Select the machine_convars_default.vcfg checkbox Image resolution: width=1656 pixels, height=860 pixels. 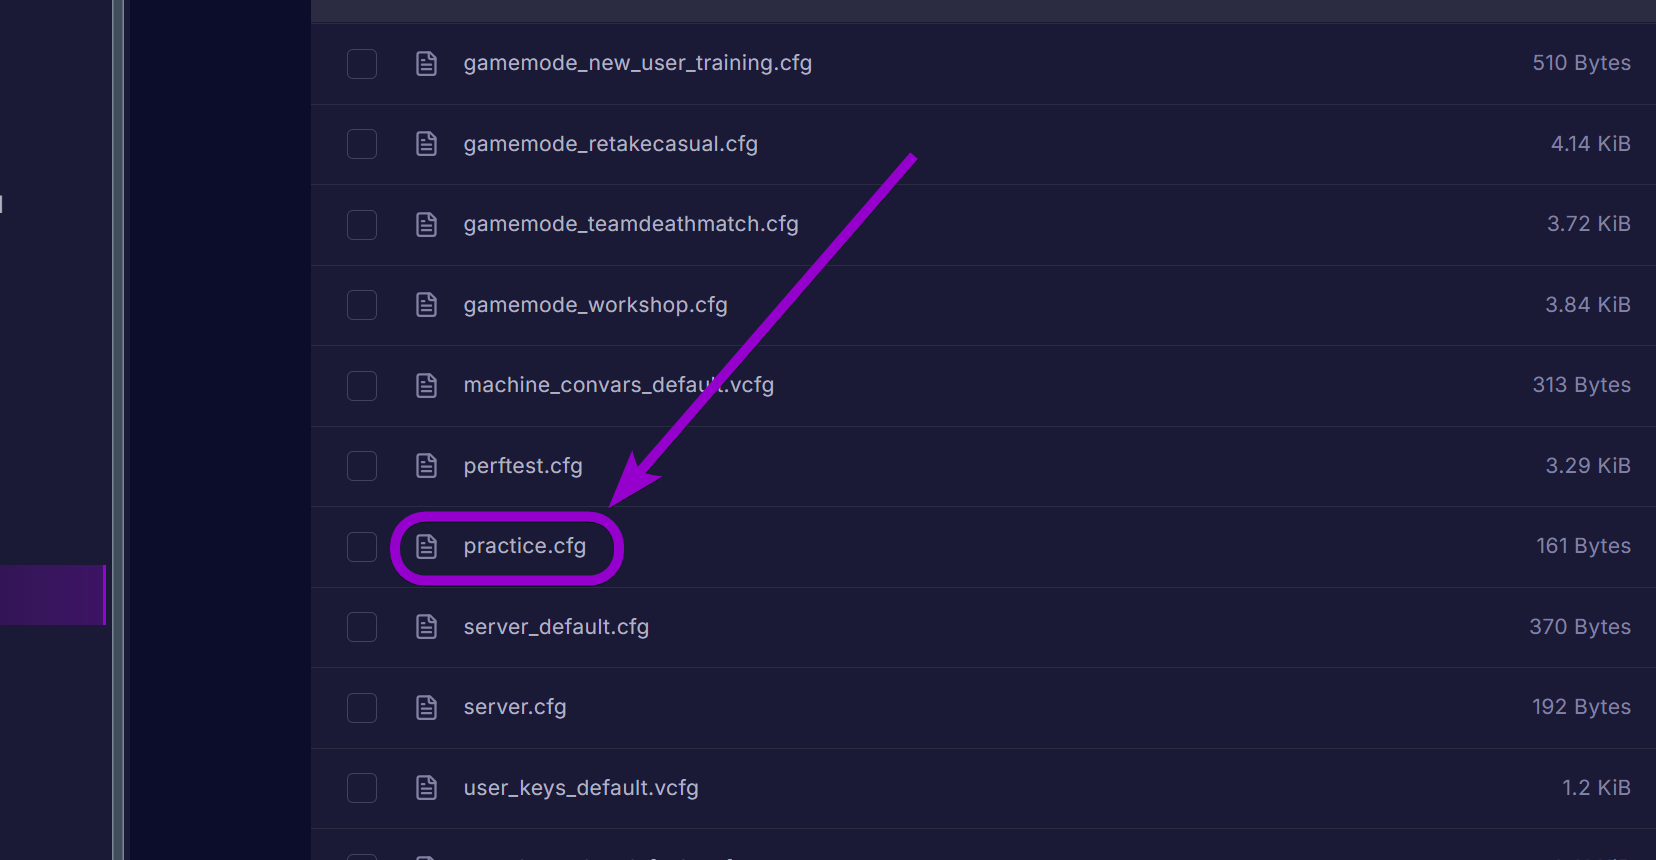pos(362,386)
